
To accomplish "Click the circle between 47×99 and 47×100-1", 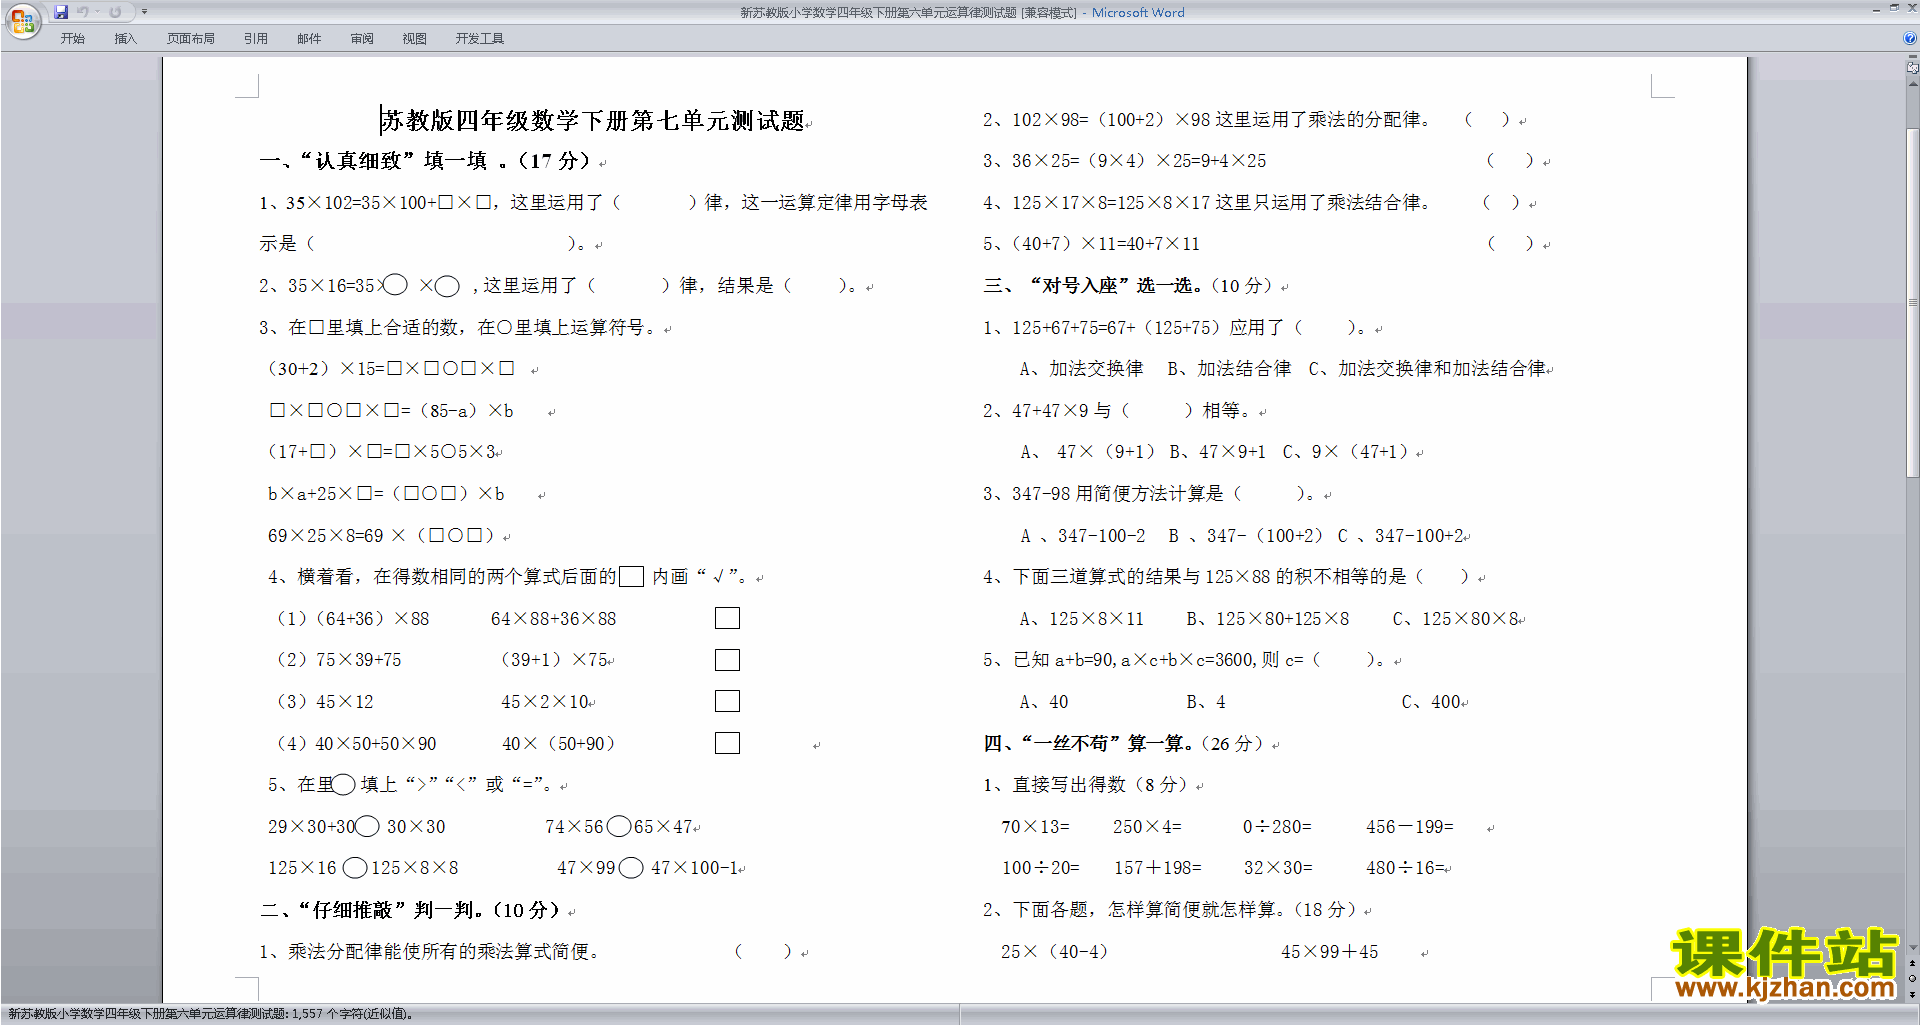I will 631,867.
